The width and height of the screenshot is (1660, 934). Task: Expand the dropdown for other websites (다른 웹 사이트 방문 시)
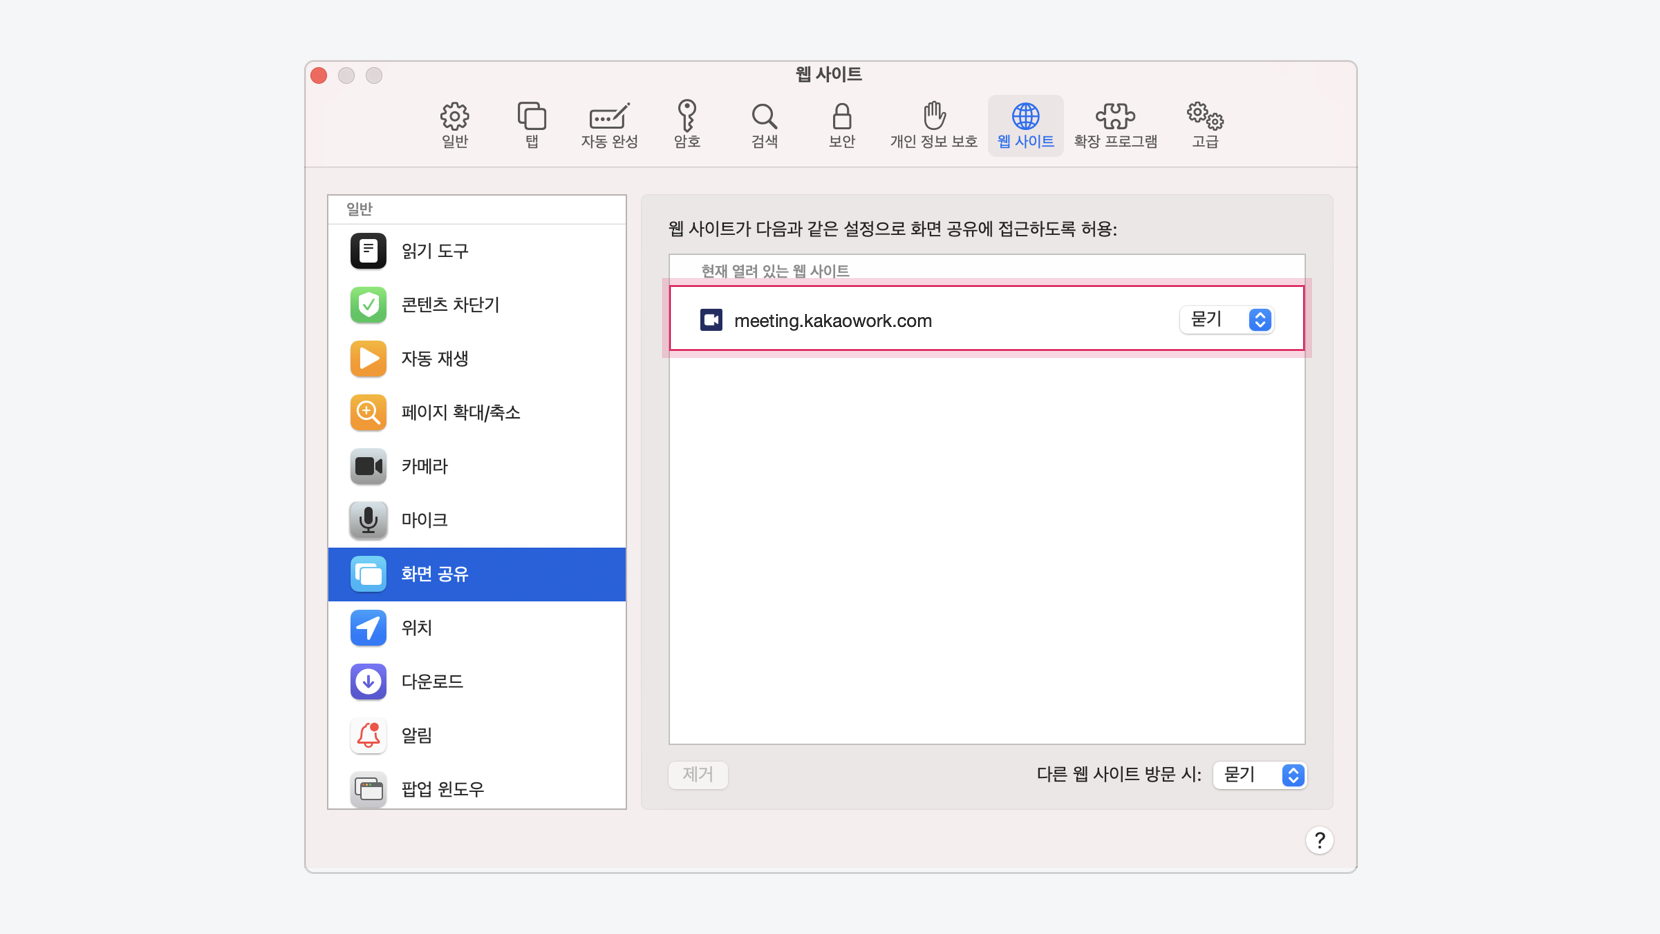pyautogui.click(x=1259, y=775)
